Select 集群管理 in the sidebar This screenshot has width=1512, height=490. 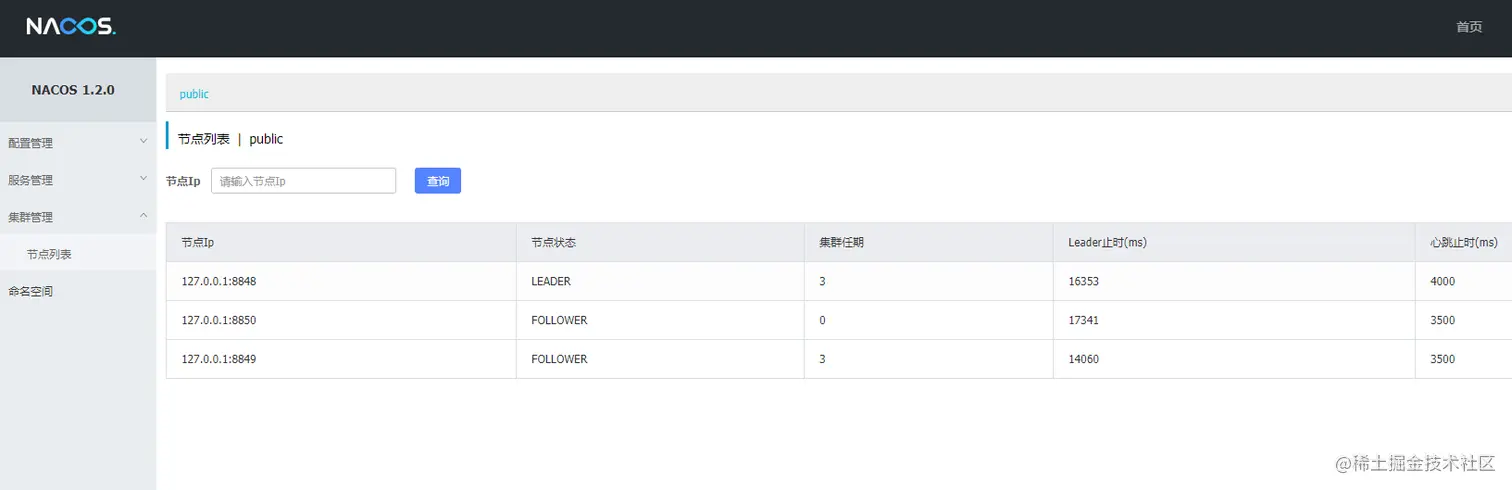click(31, 217)
